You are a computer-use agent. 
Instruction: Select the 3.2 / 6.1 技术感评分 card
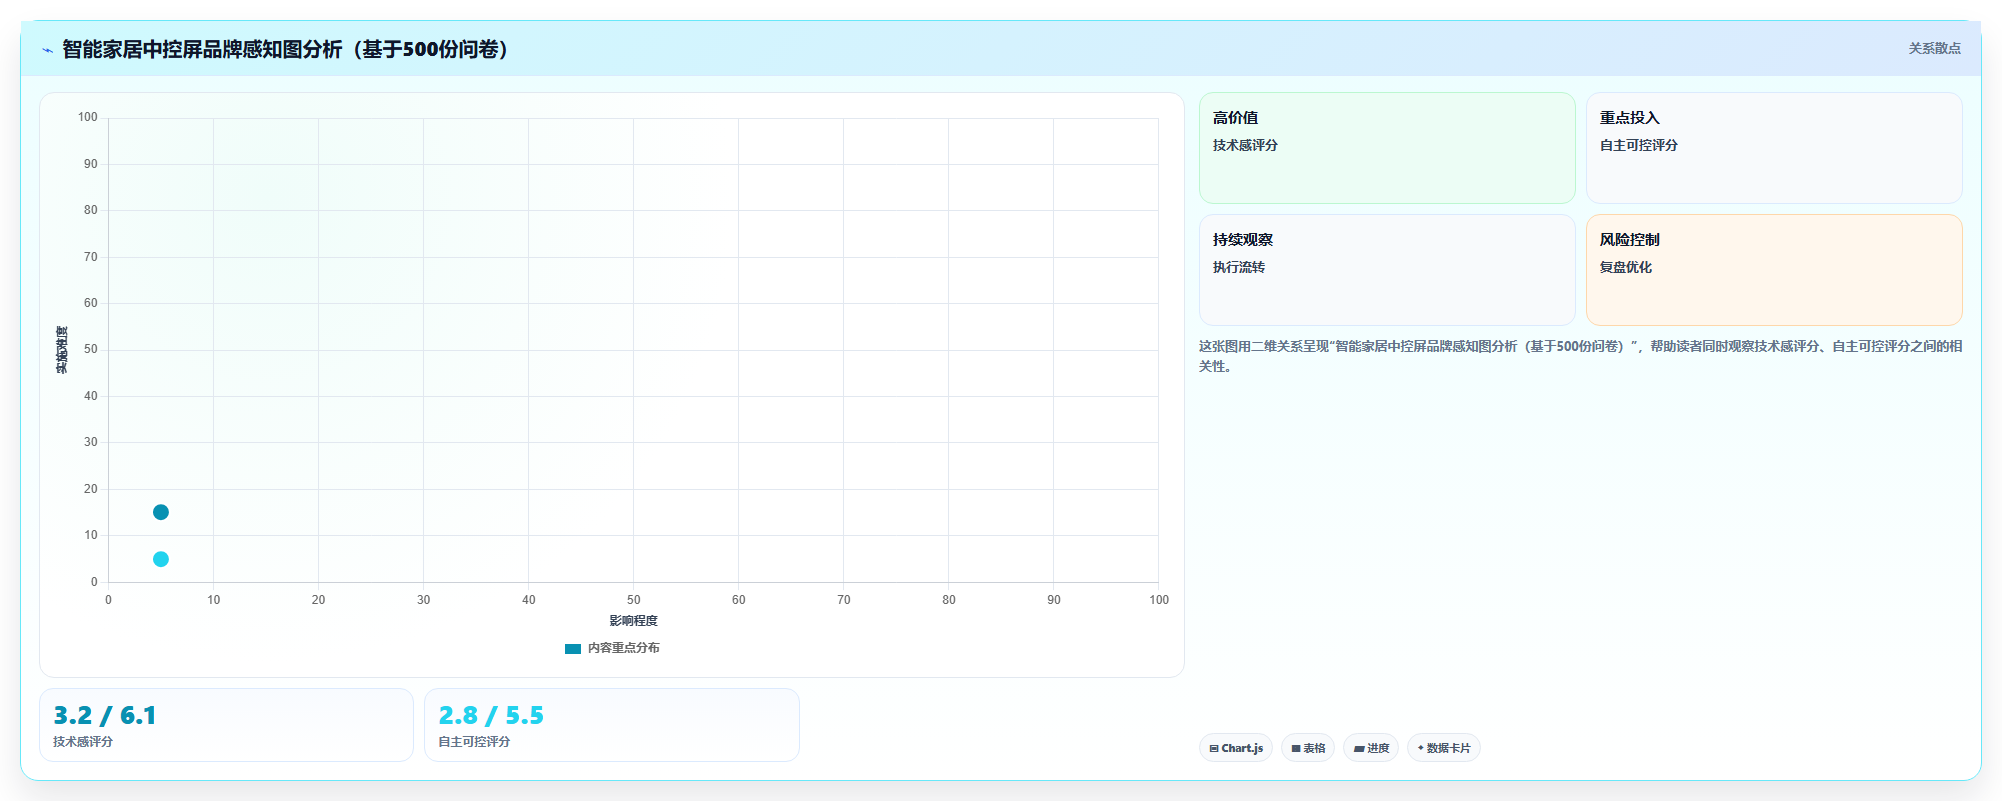click(x=226, y=725)
